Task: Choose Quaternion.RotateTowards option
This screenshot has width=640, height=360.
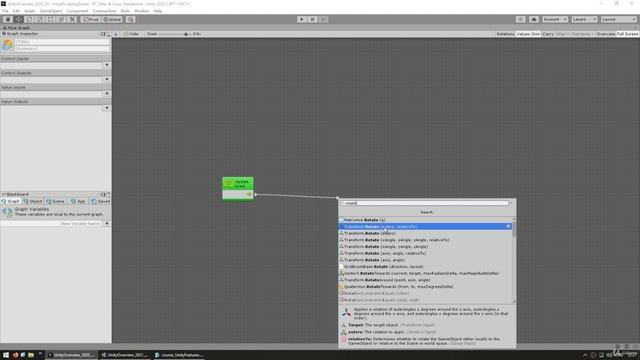Action: tap(424, 287)
